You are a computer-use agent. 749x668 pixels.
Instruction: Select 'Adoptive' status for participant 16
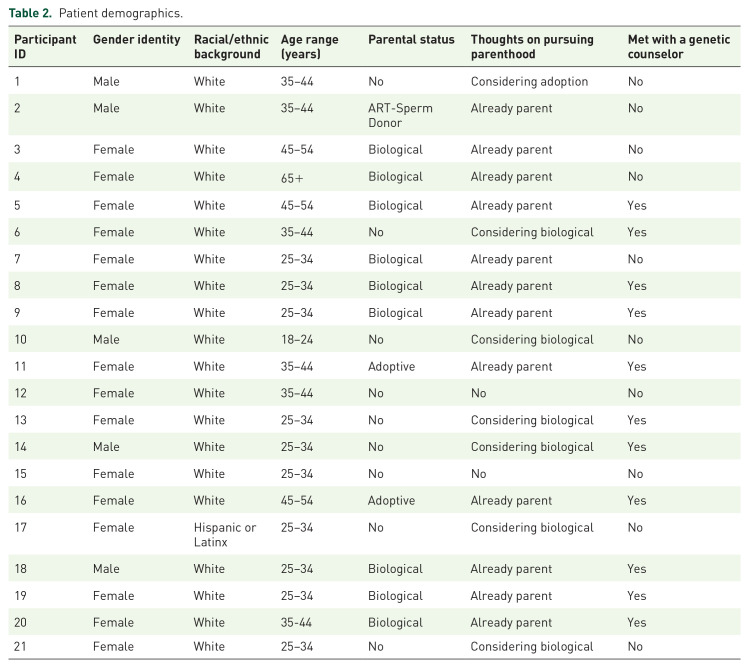(x=391, y=501)
